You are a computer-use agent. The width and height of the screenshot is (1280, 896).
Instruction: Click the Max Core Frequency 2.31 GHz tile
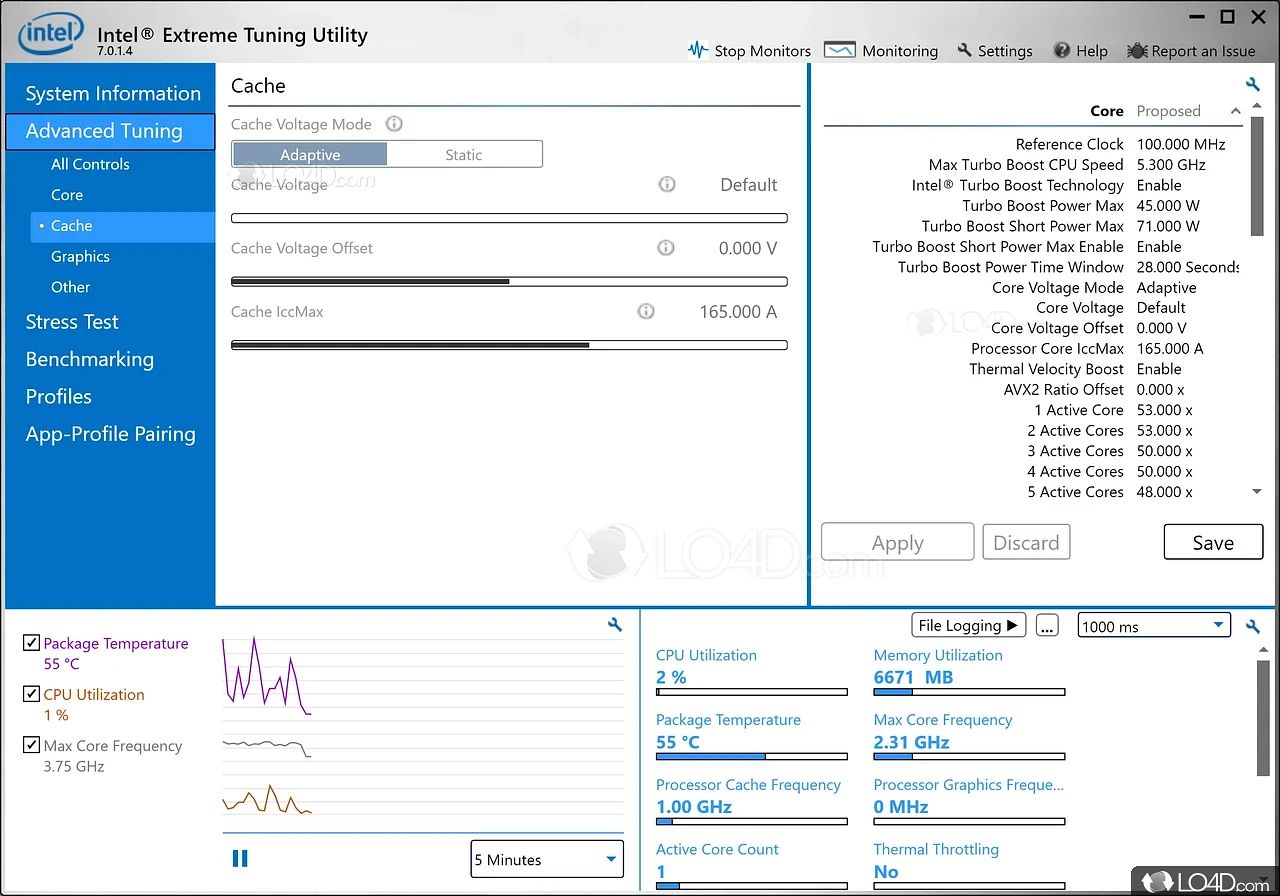[968, 736]
